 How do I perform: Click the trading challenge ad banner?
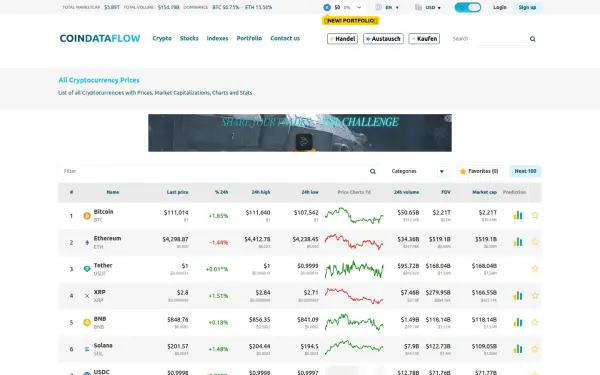click(300, 133)
